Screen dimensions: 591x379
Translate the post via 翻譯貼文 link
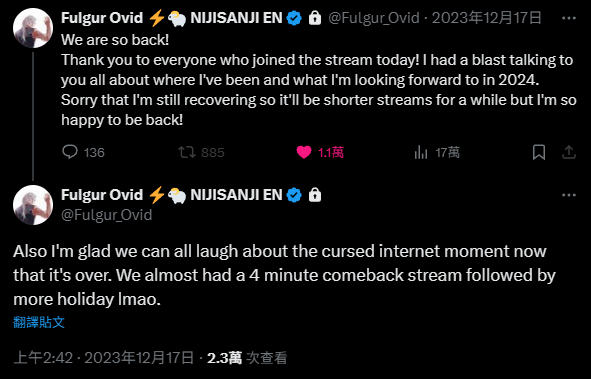click(39, 322)
